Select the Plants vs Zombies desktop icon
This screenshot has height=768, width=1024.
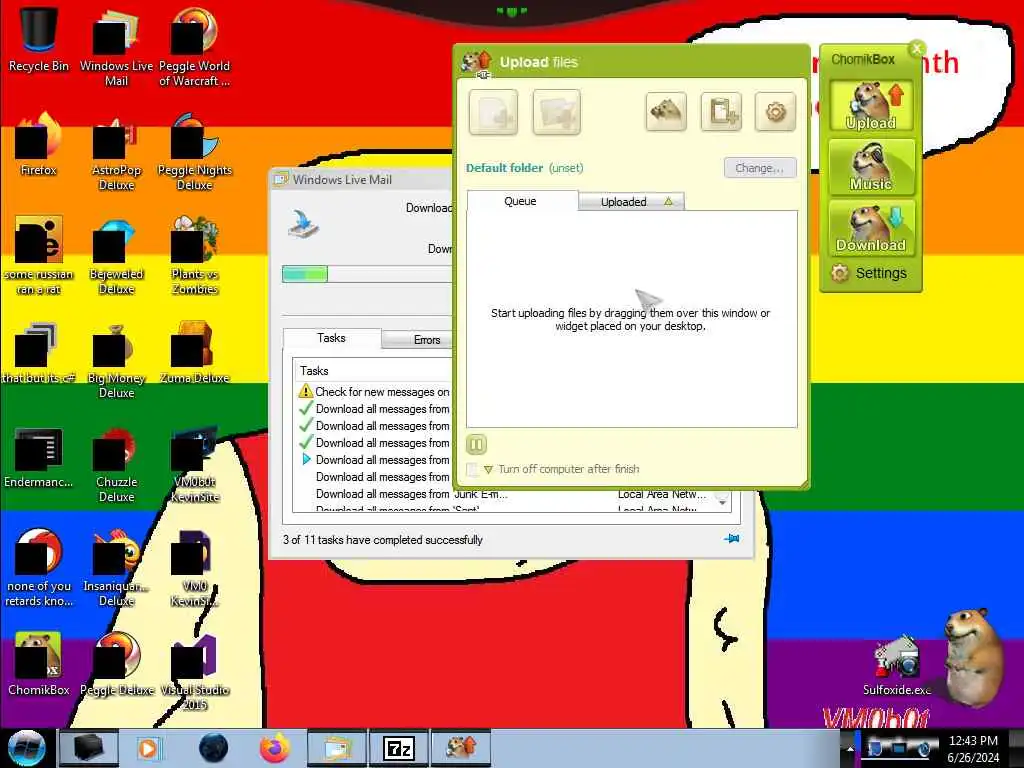(x=195, y=256)
